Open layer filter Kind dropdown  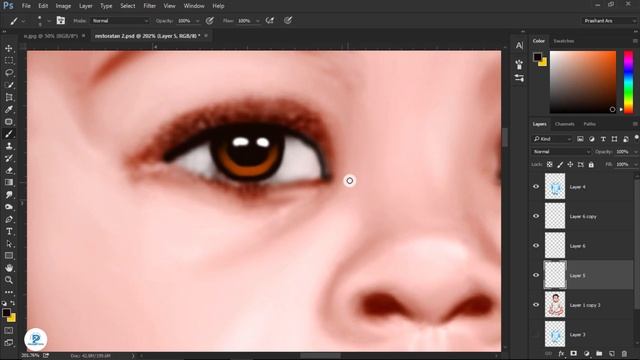552,139
